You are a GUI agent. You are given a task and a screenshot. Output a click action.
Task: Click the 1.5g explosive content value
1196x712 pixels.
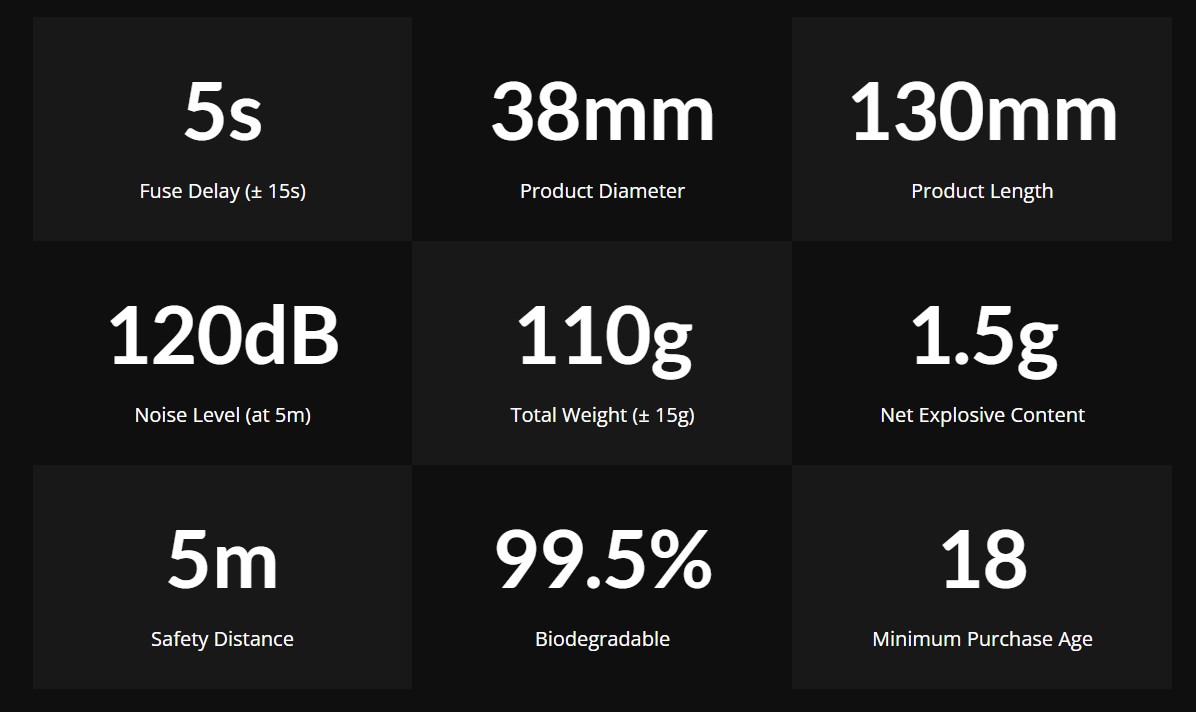[x=985, y=340]
